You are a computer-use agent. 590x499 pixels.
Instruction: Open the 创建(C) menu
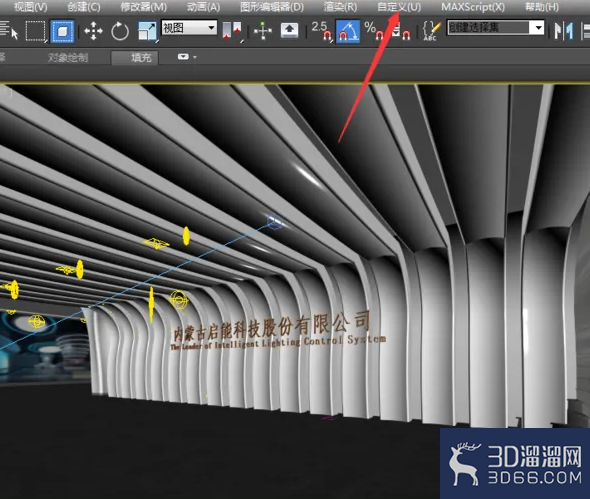[84, 7]
